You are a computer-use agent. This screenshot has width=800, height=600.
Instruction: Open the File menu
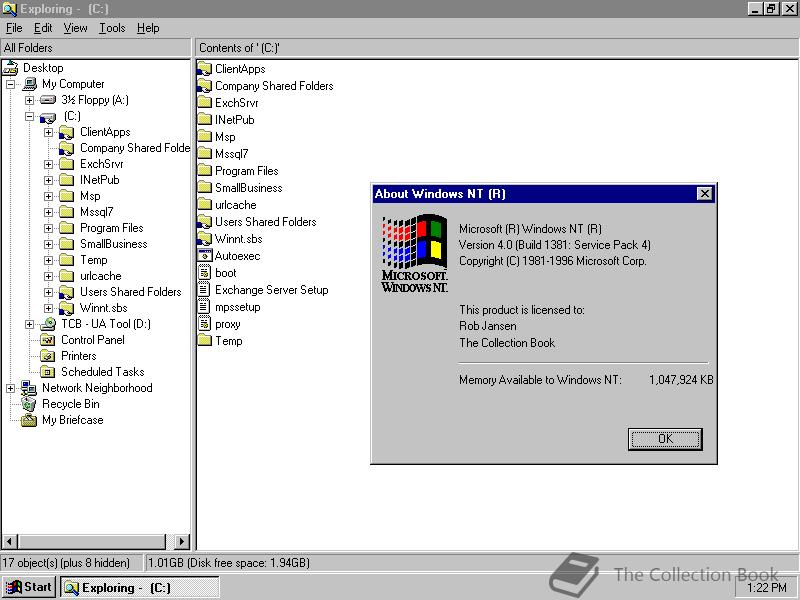tap(14, 28)
